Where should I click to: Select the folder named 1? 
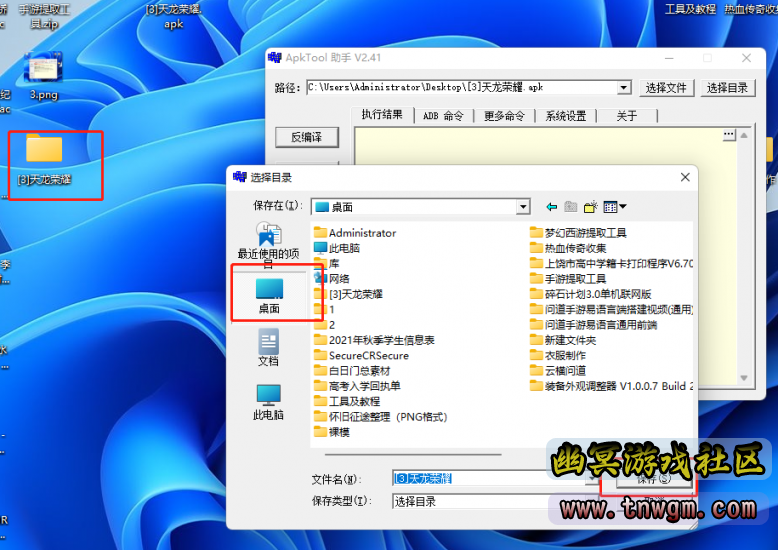324,310
